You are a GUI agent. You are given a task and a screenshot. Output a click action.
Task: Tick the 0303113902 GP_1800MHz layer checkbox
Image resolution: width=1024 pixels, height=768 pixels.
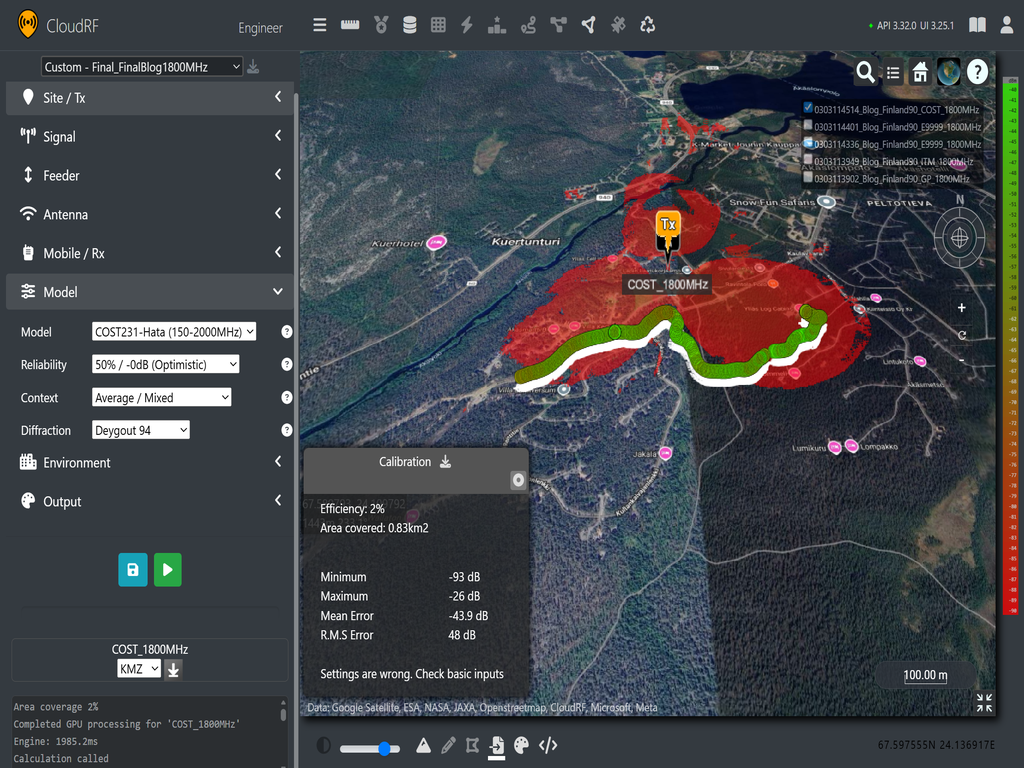808,177
